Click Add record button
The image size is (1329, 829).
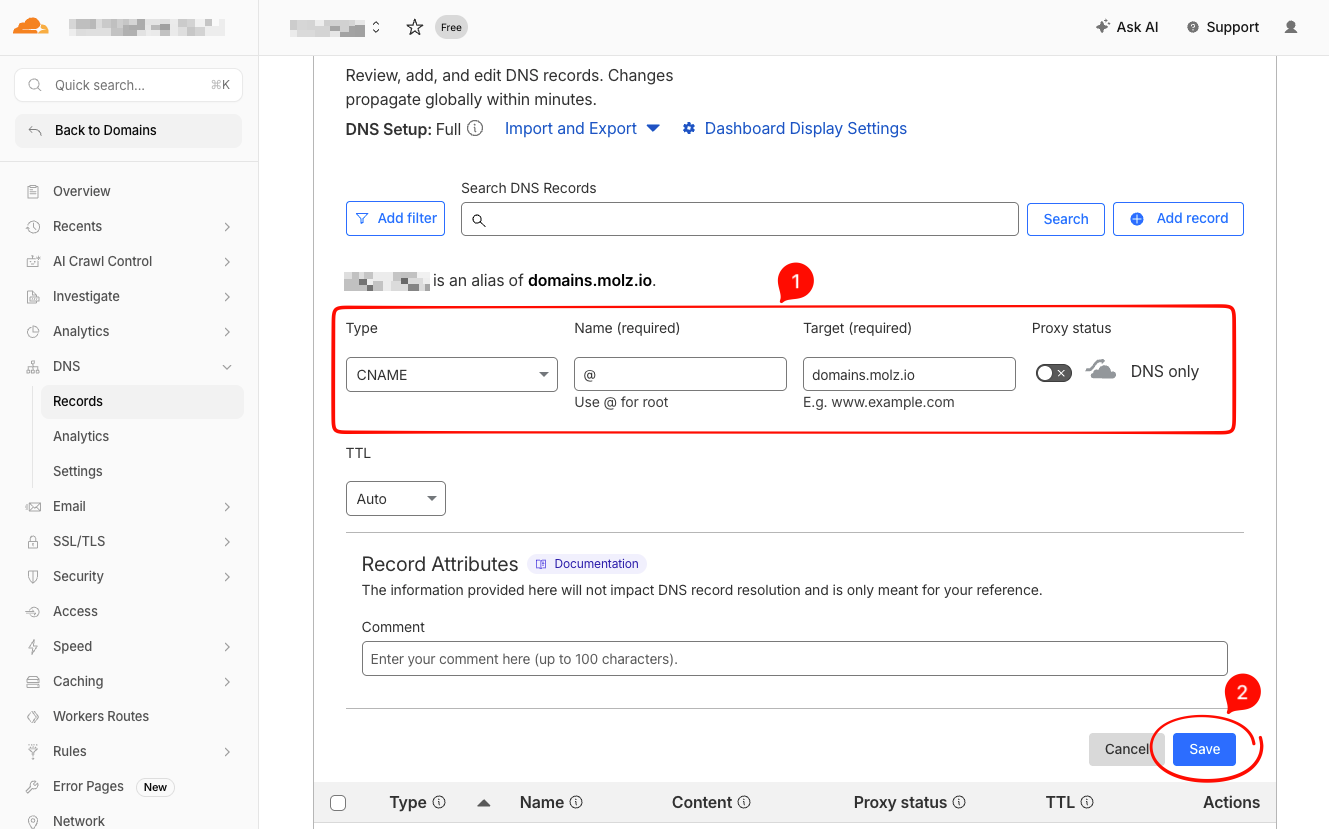1178,218
